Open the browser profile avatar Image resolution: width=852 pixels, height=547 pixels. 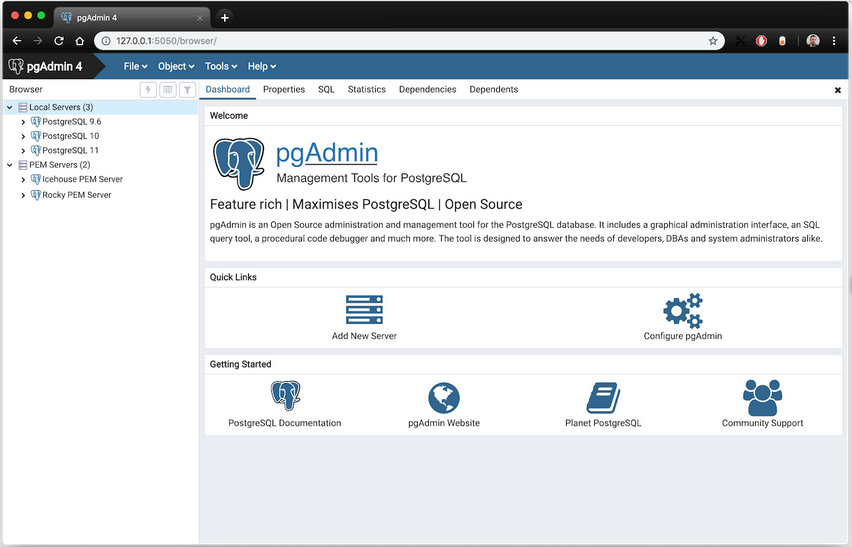pos(813,41)
